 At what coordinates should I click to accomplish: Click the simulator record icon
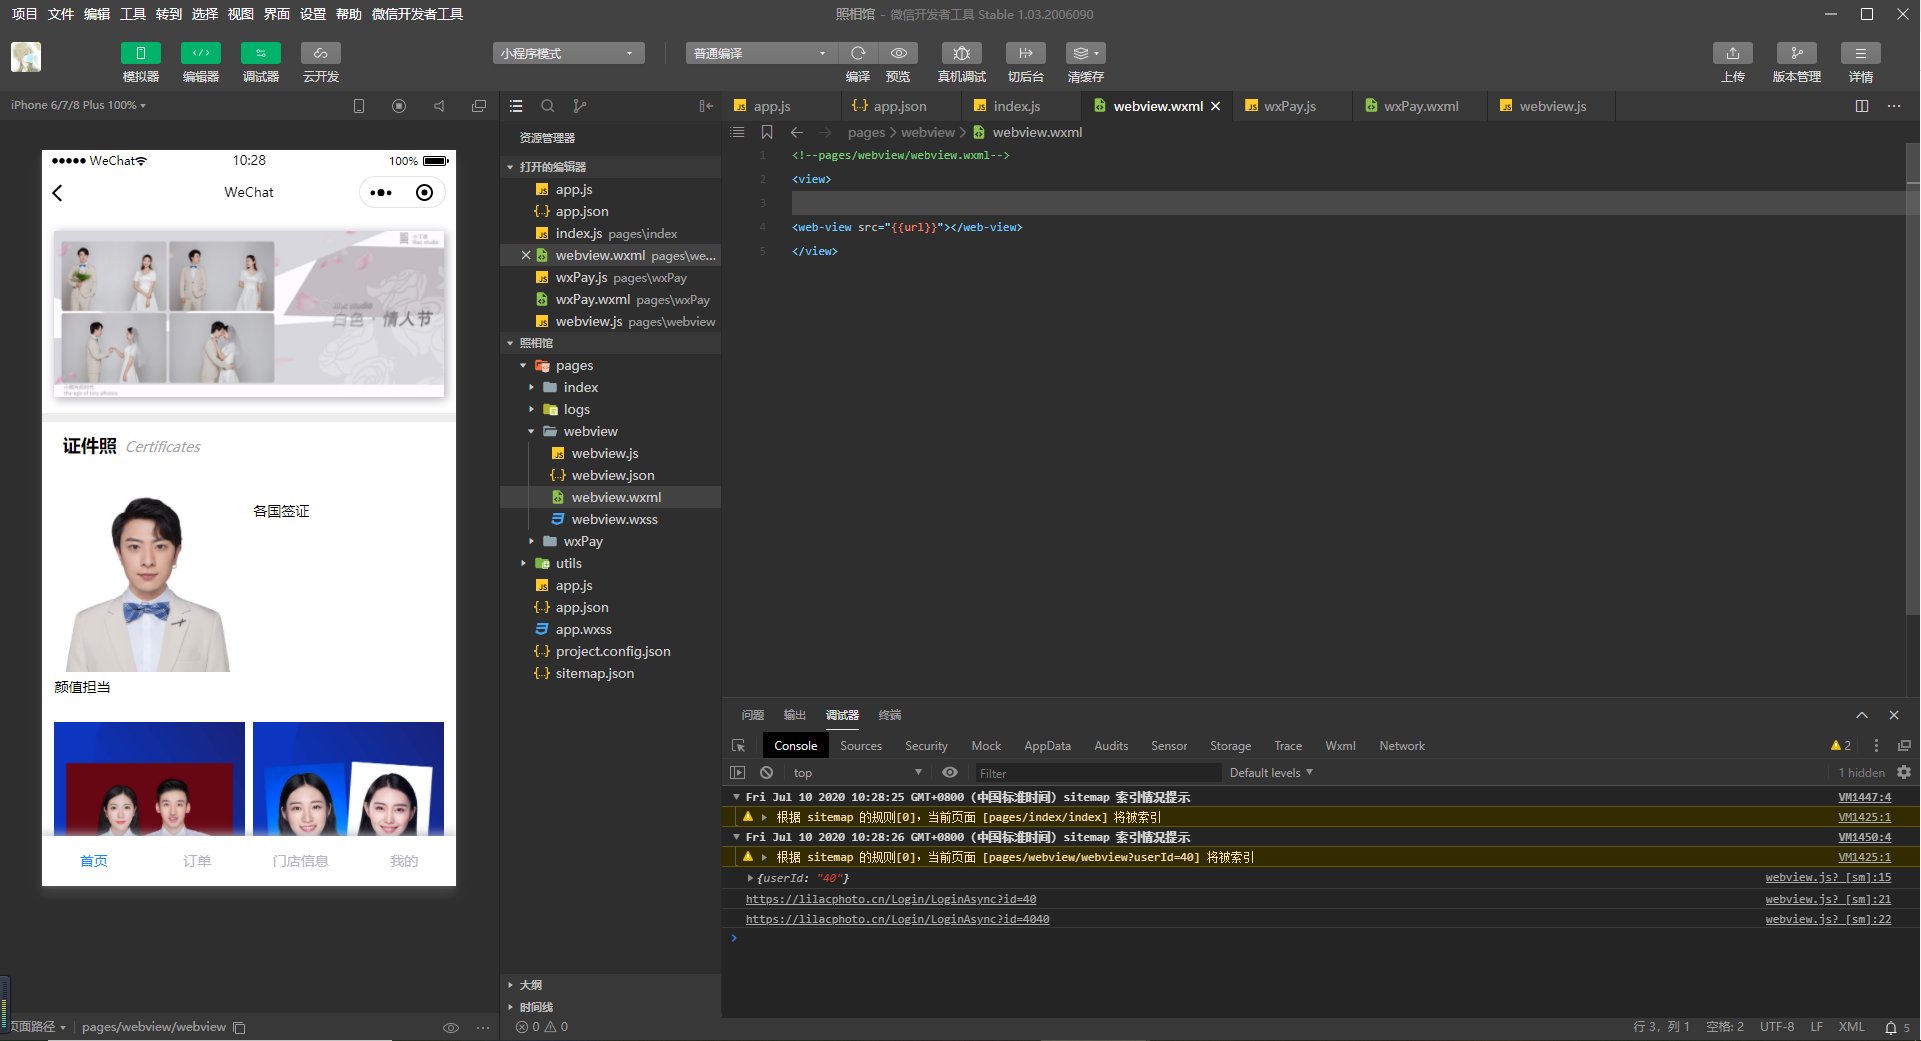pyautogui.click(x=399, y=106)
